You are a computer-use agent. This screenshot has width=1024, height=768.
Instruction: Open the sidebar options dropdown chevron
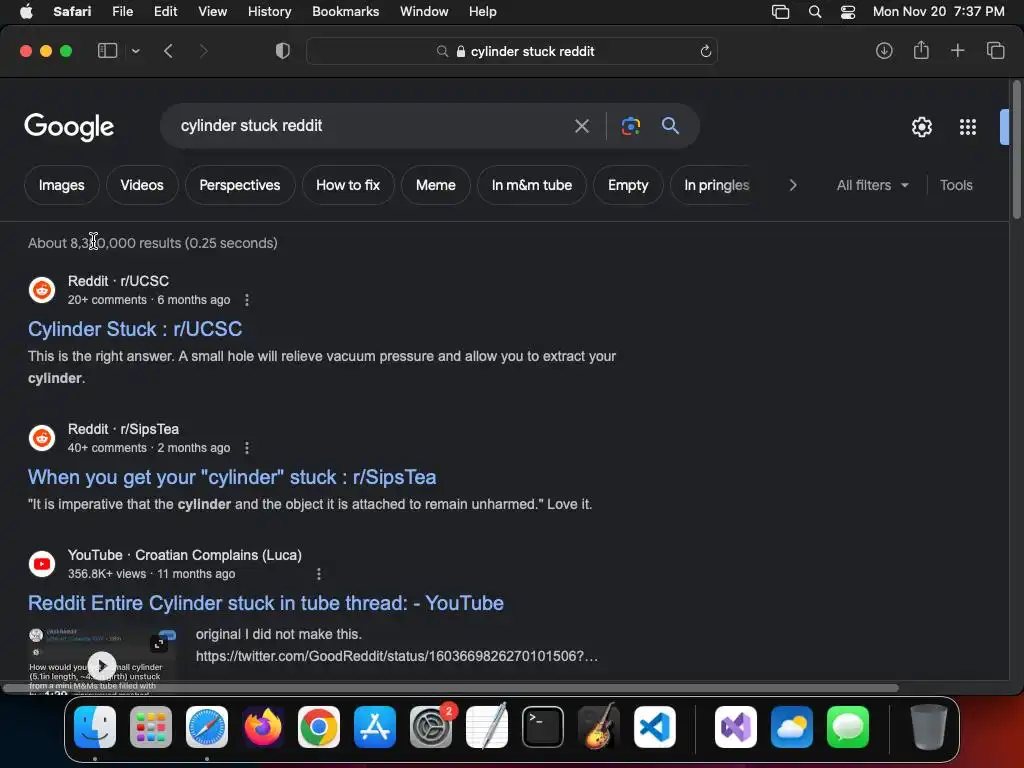coord(135,51)
